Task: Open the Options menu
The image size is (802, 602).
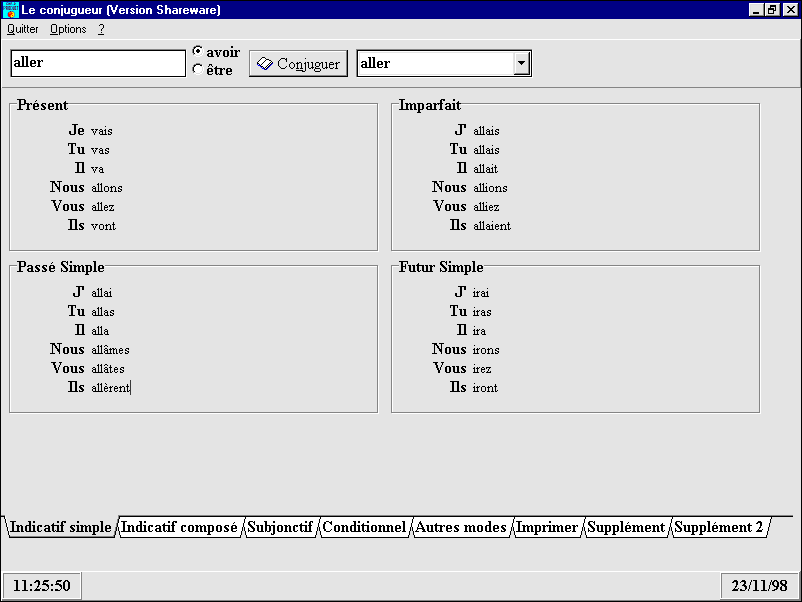Action: tap(69, 29)
